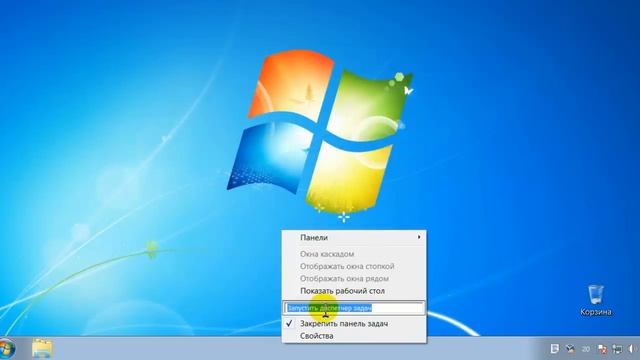640x360 pixels.
Task: Choose Отображать окна стопкой
Action: click(354, 266)
